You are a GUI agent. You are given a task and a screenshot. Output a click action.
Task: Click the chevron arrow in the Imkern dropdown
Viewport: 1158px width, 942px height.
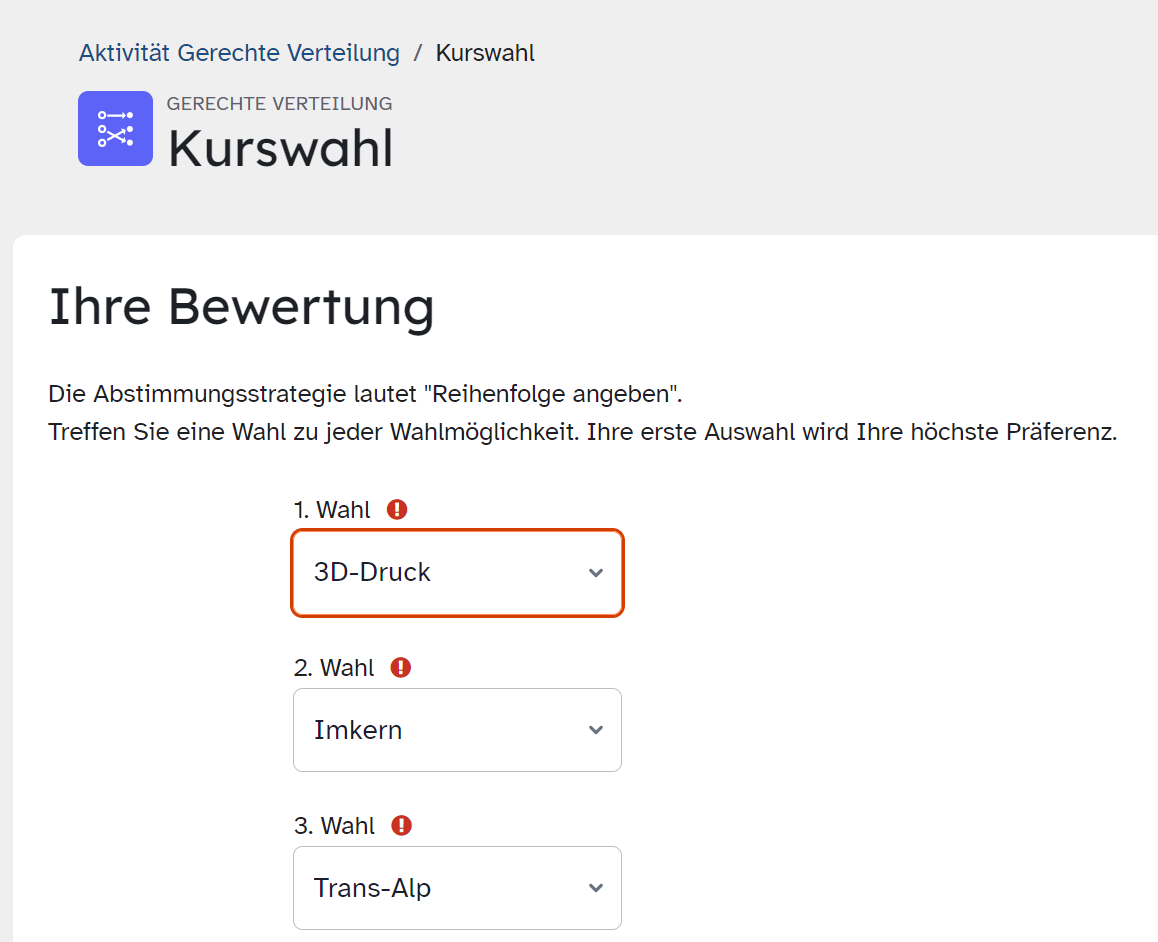coord(596,730)
